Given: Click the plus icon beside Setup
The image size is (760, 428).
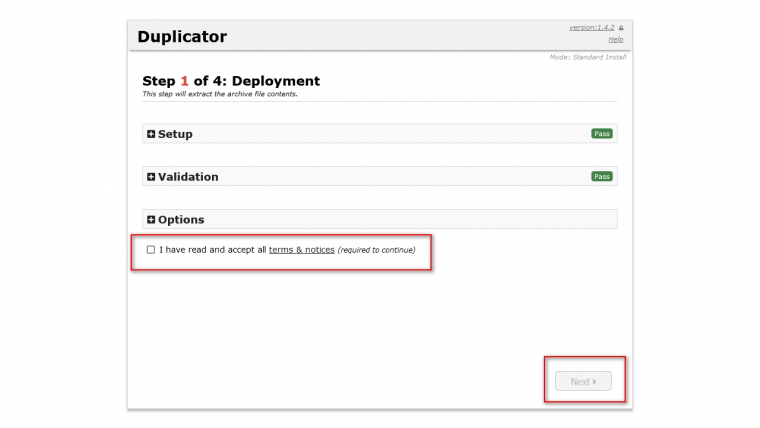Looking at the screenshot, I should click(x=151, y=134).
